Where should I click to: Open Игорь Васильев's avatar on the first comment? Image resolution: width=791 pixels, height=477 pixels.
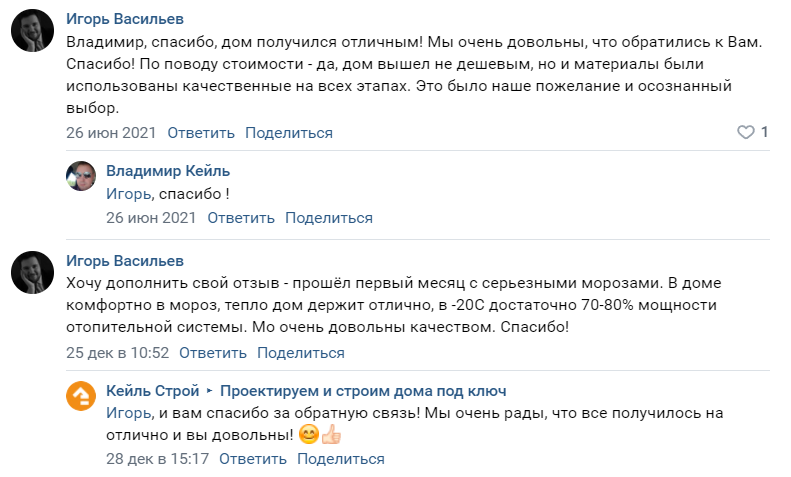(32, 30)
